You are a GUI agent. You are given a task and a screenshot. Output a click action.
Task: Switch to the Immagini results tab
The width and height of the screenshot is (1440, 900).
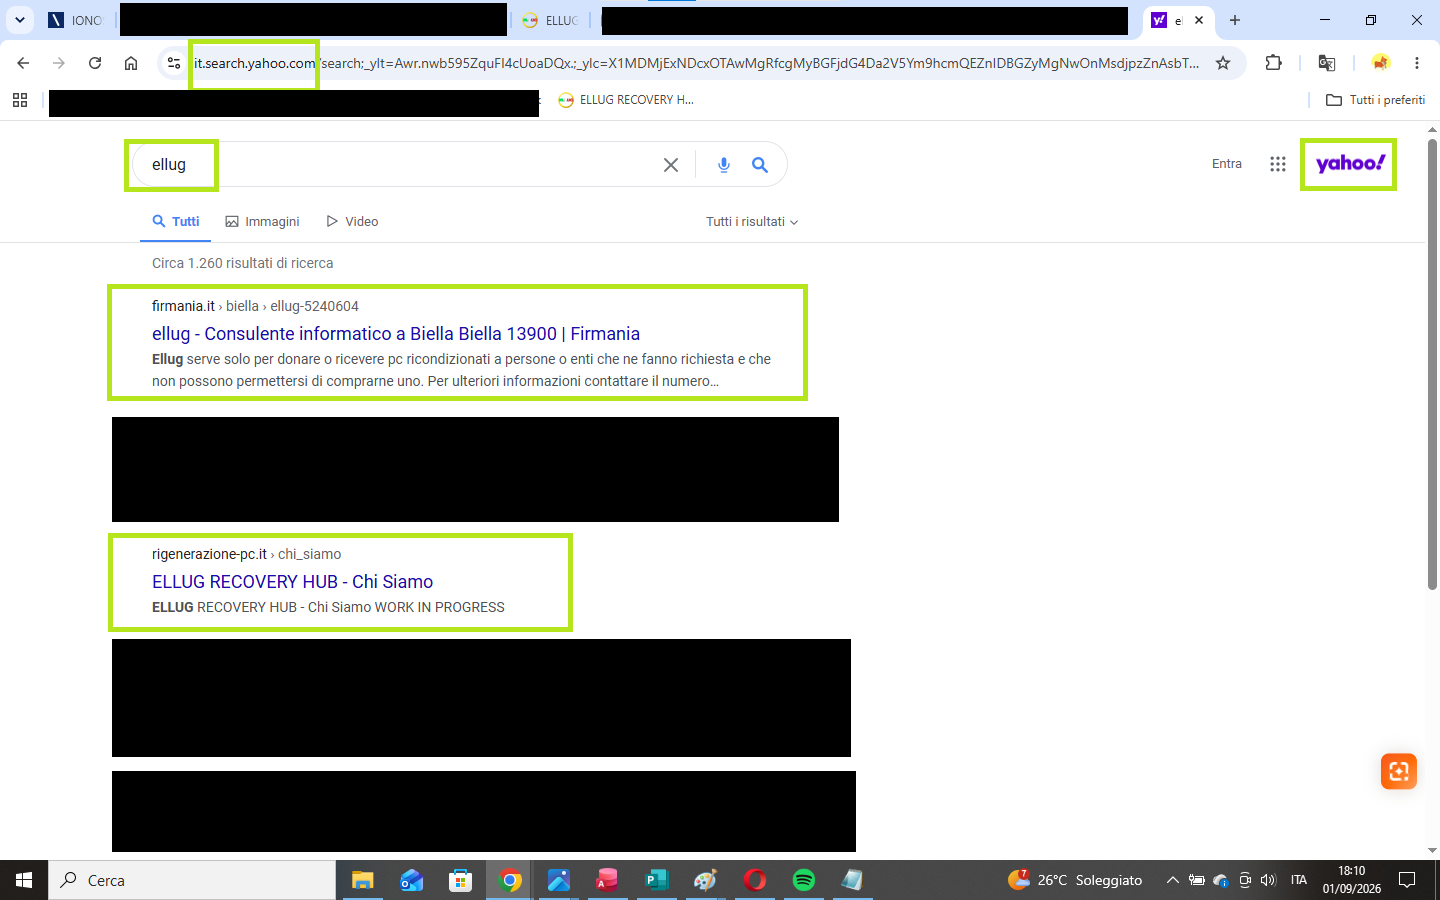262,222
